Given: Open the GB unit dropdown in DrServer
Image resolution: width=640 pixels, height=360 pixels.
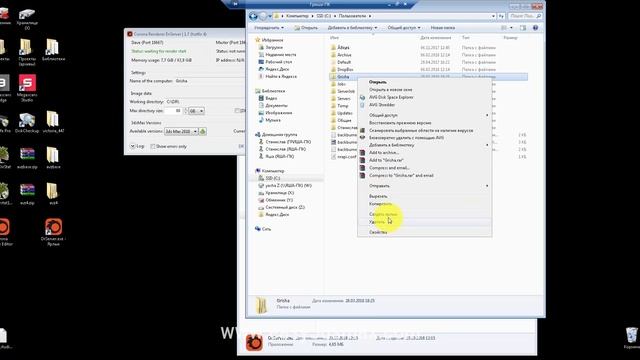Looking at the screenshot, I should click(196, 111).
